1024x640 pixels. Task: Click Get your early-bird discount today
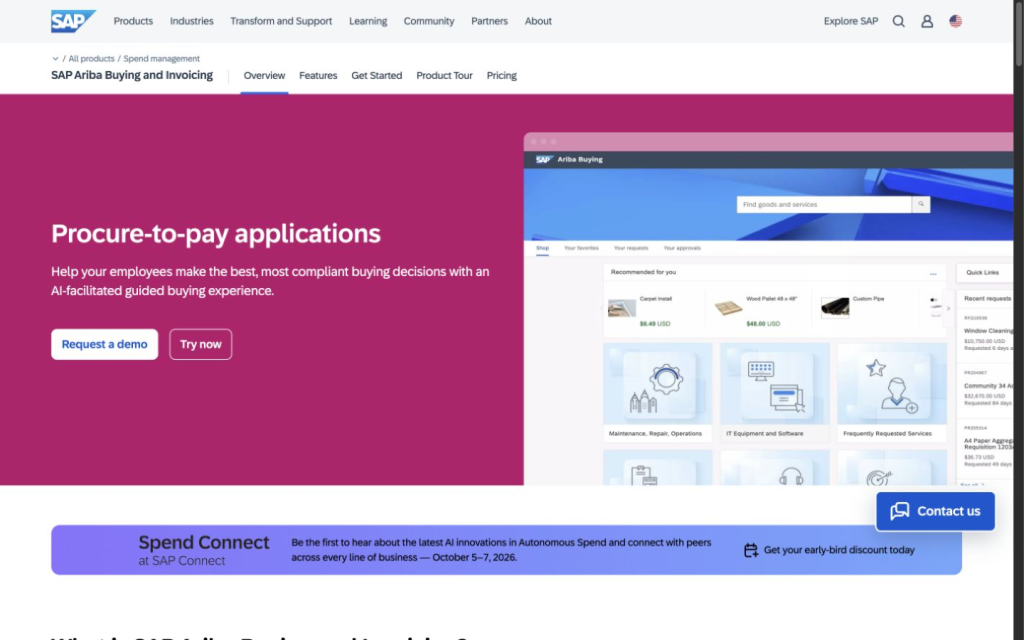point(839,550)
